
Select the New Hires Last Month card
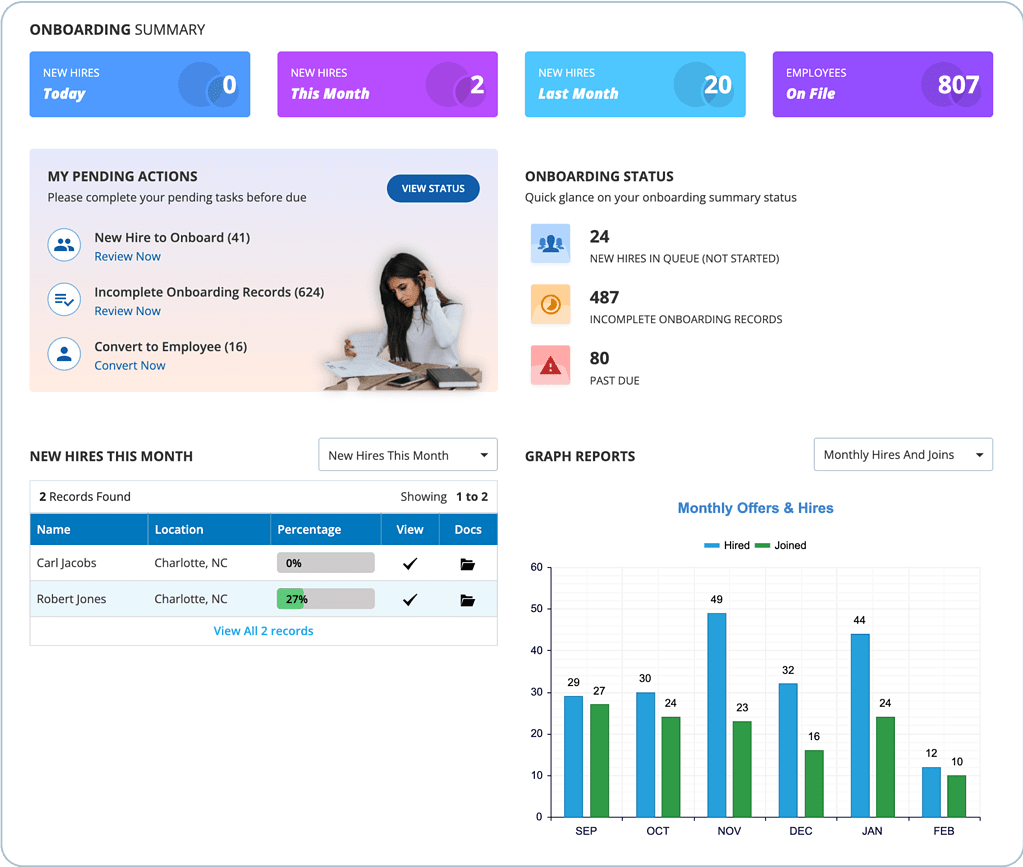tap(634, 84)
